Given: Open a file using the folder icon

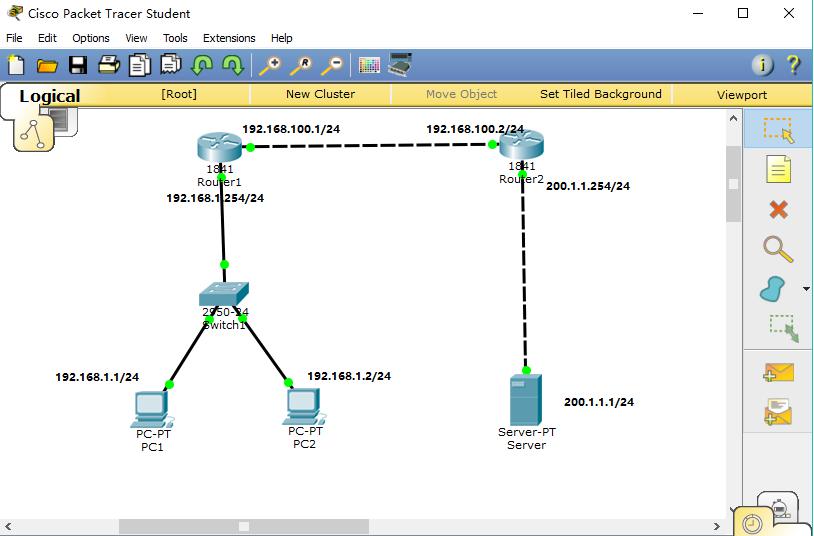Looking at the screenshot, I should tap(47, 65).
